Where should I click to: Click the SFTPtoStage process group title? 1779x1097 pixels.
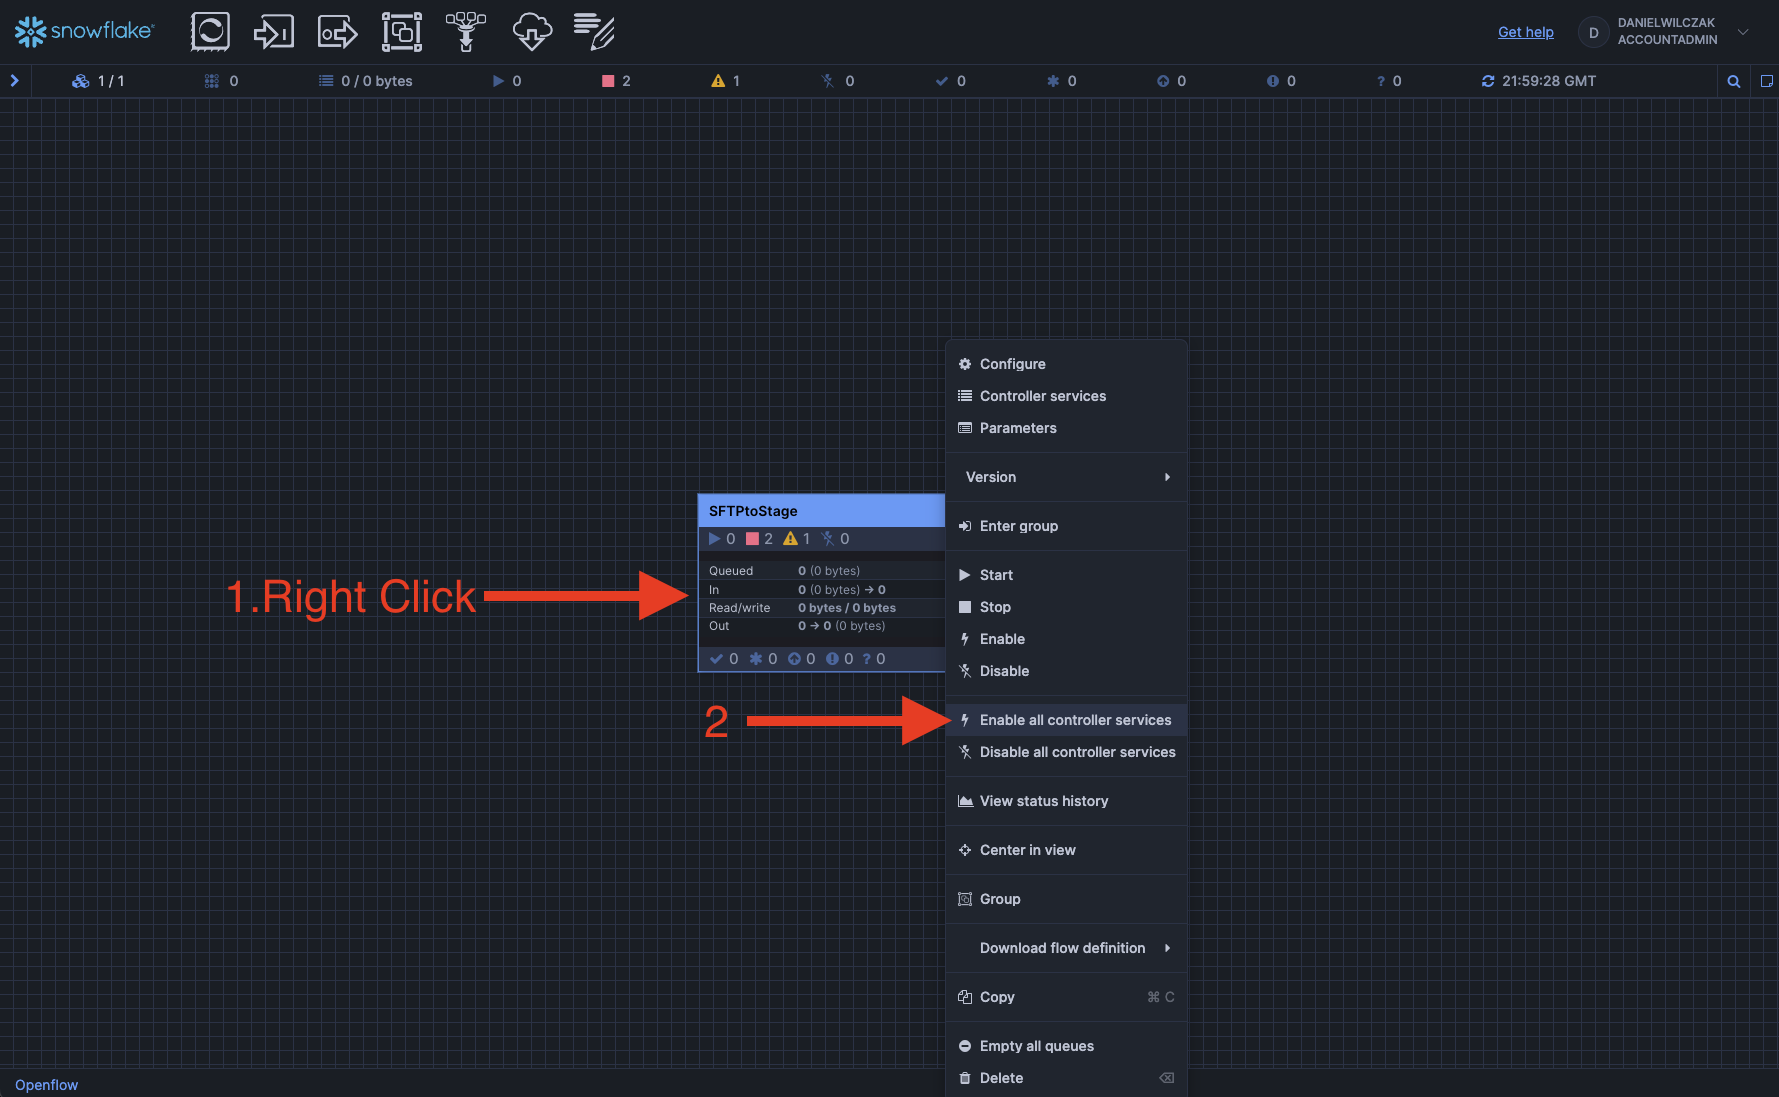[753, 511]
